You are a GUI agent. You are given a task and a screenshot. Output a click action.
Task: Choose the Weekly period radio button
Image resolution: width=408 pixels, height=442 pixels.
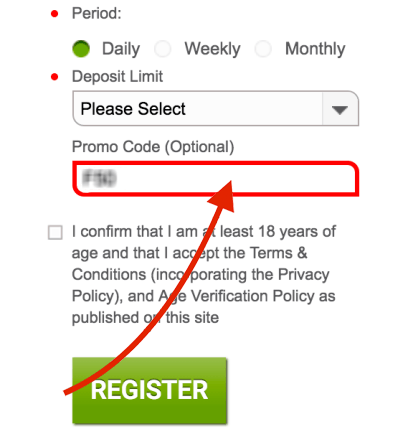point(163,49)
